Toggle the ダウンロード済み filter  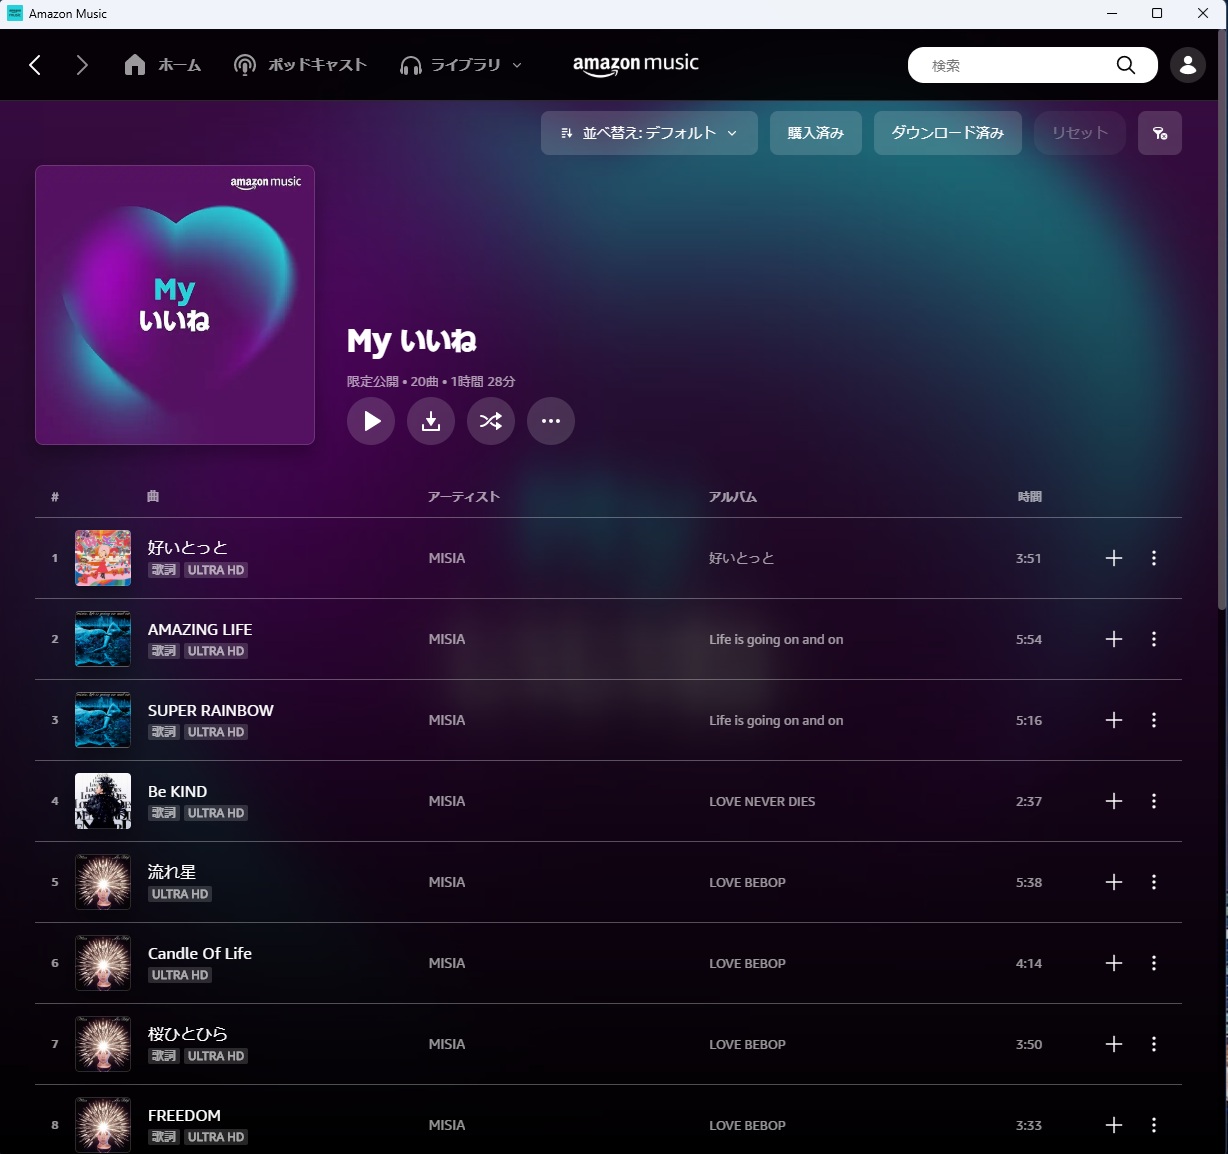(x=948, y=133)
